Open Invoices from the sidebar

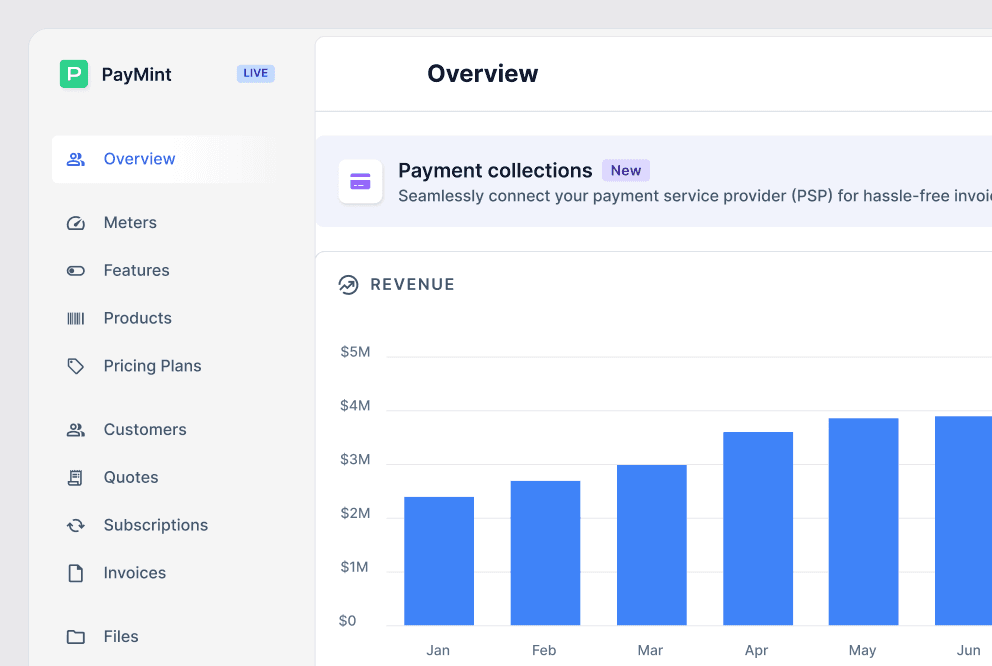coord(135,573)
